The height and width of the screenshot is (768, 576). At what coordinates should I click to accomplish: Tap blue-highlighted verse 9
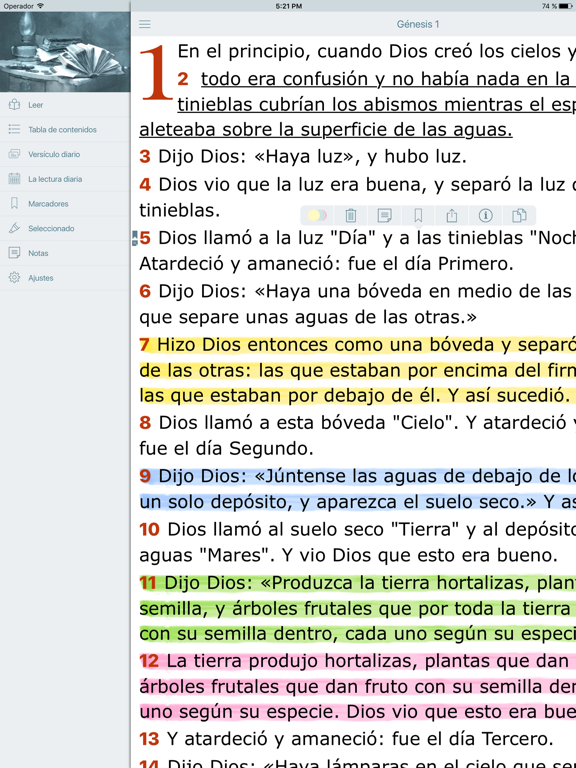pos(358,489)
